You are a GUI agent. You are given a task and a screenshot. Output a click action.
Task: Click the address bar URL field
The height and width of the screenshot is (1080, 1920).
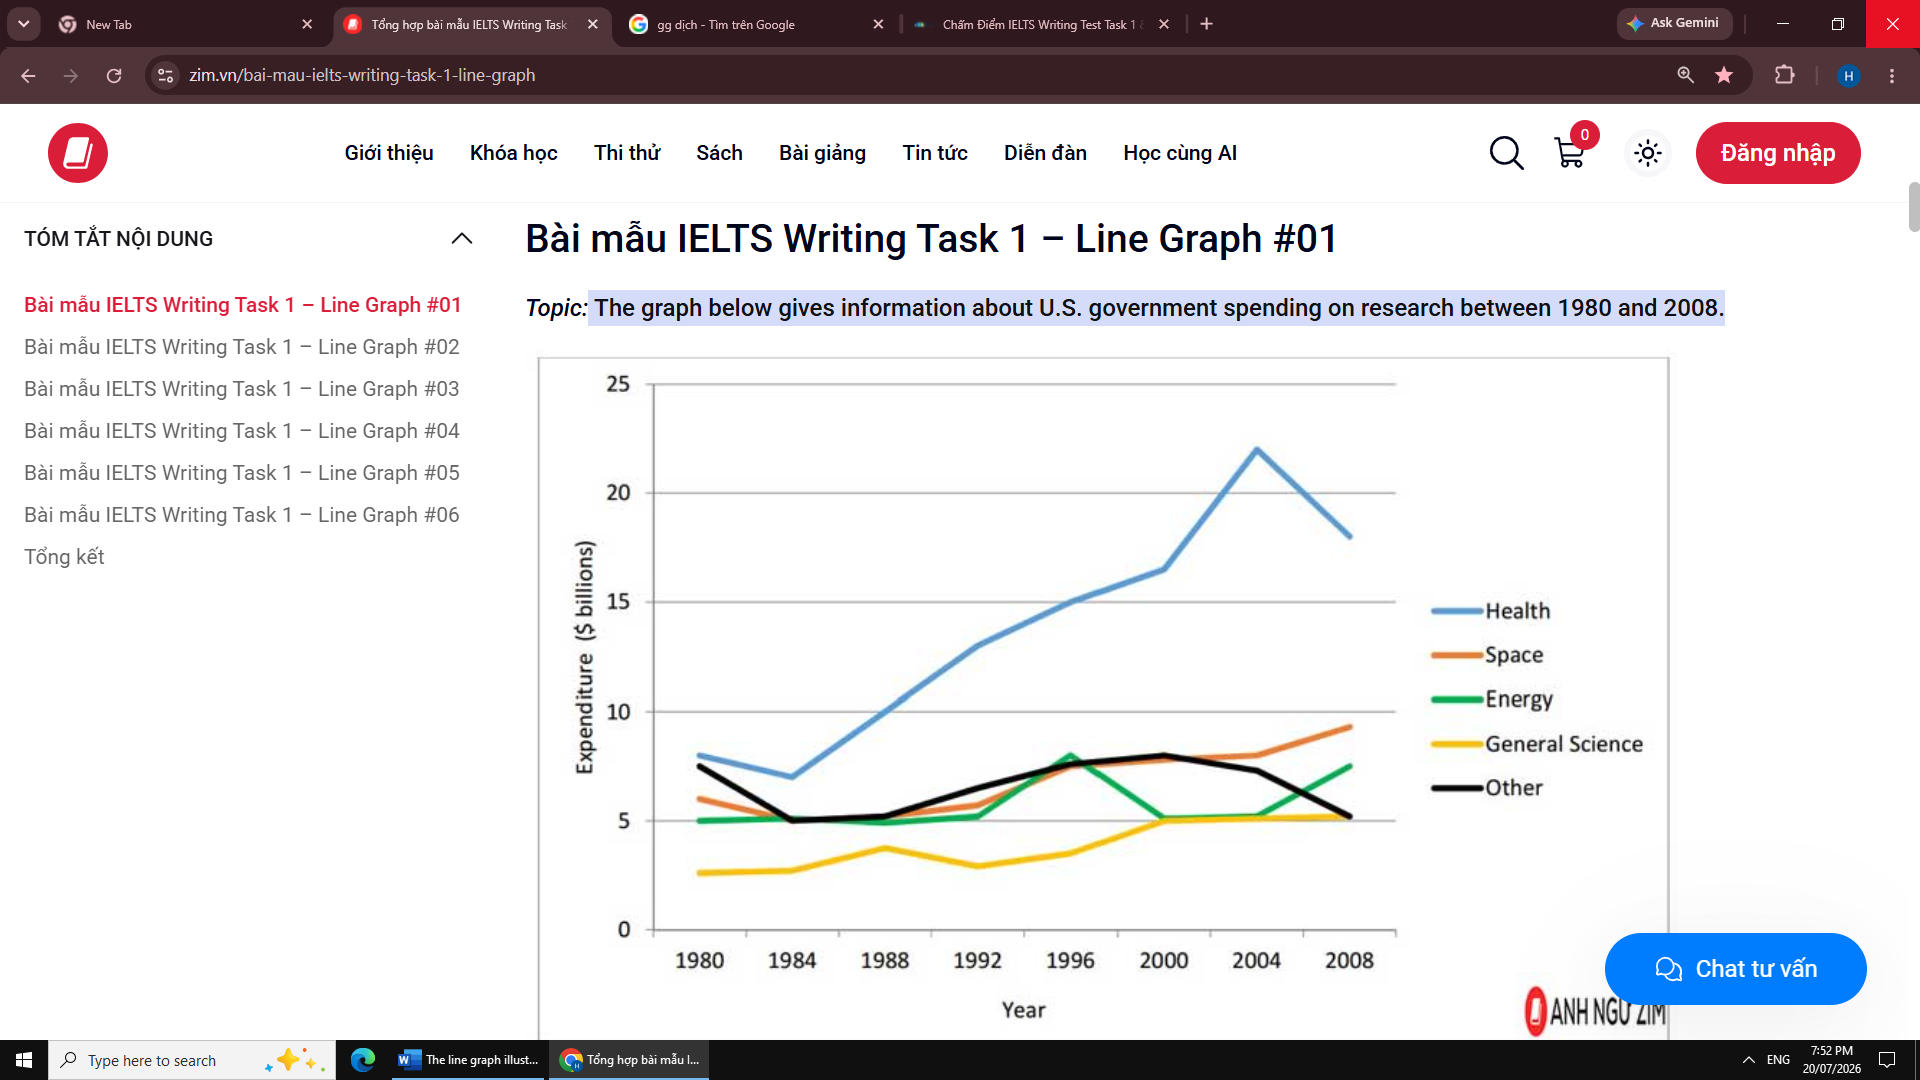click(900, 75)
